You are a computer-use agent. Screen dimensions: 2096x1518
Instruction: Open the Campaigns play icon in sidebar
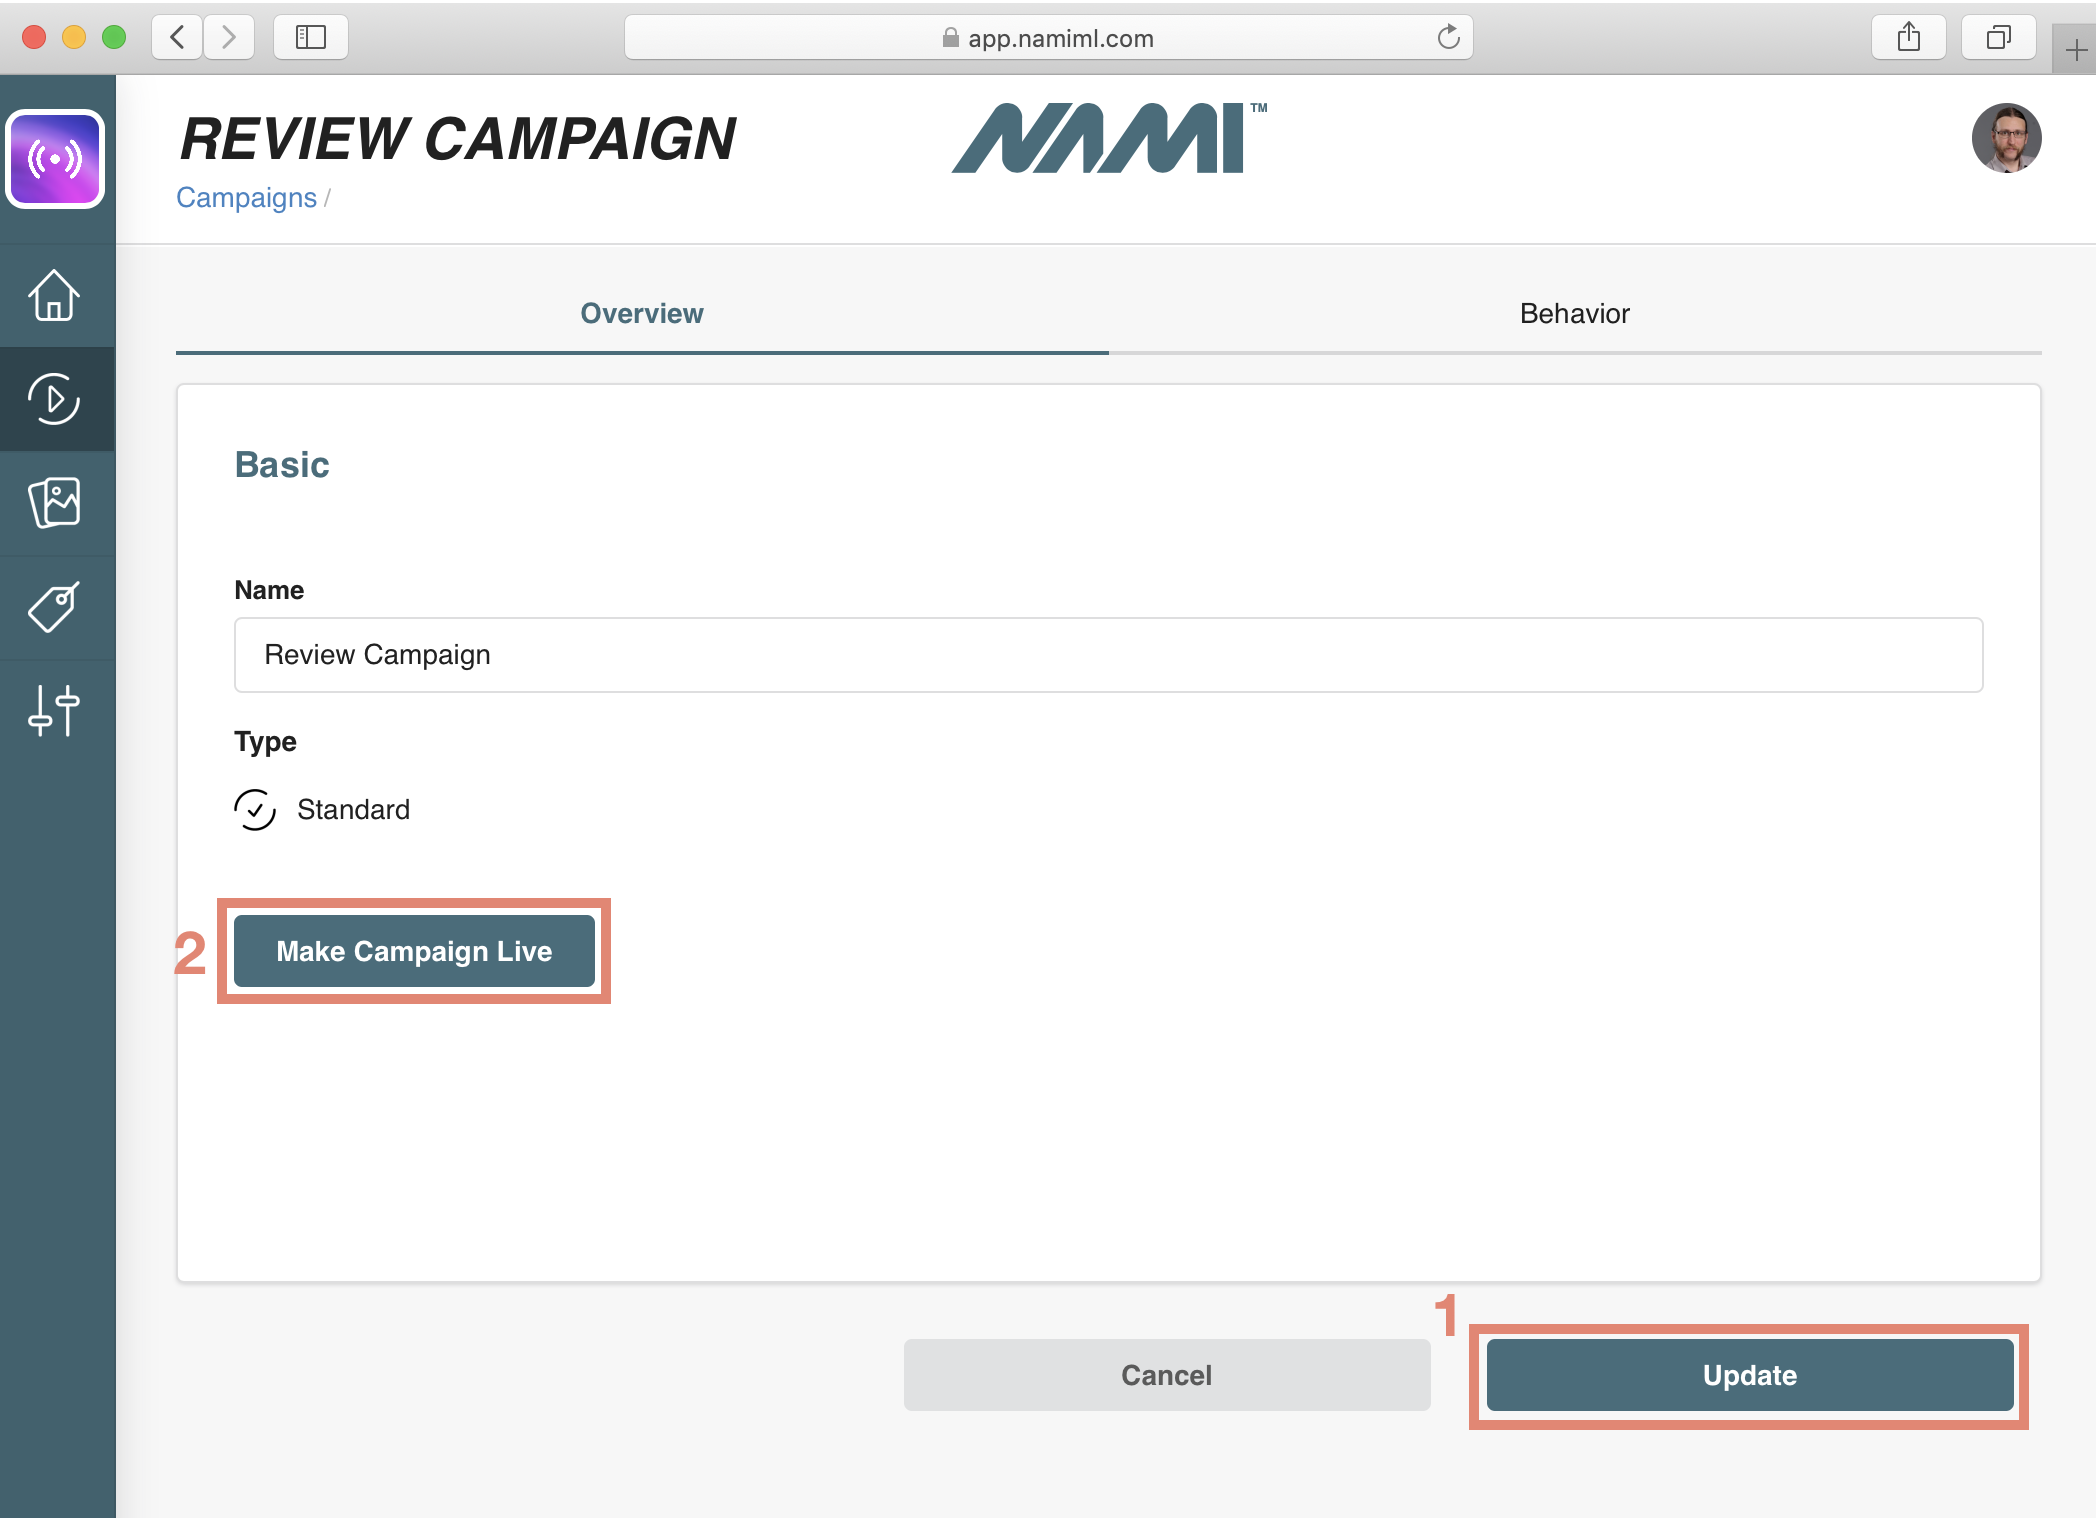(55, 399)
